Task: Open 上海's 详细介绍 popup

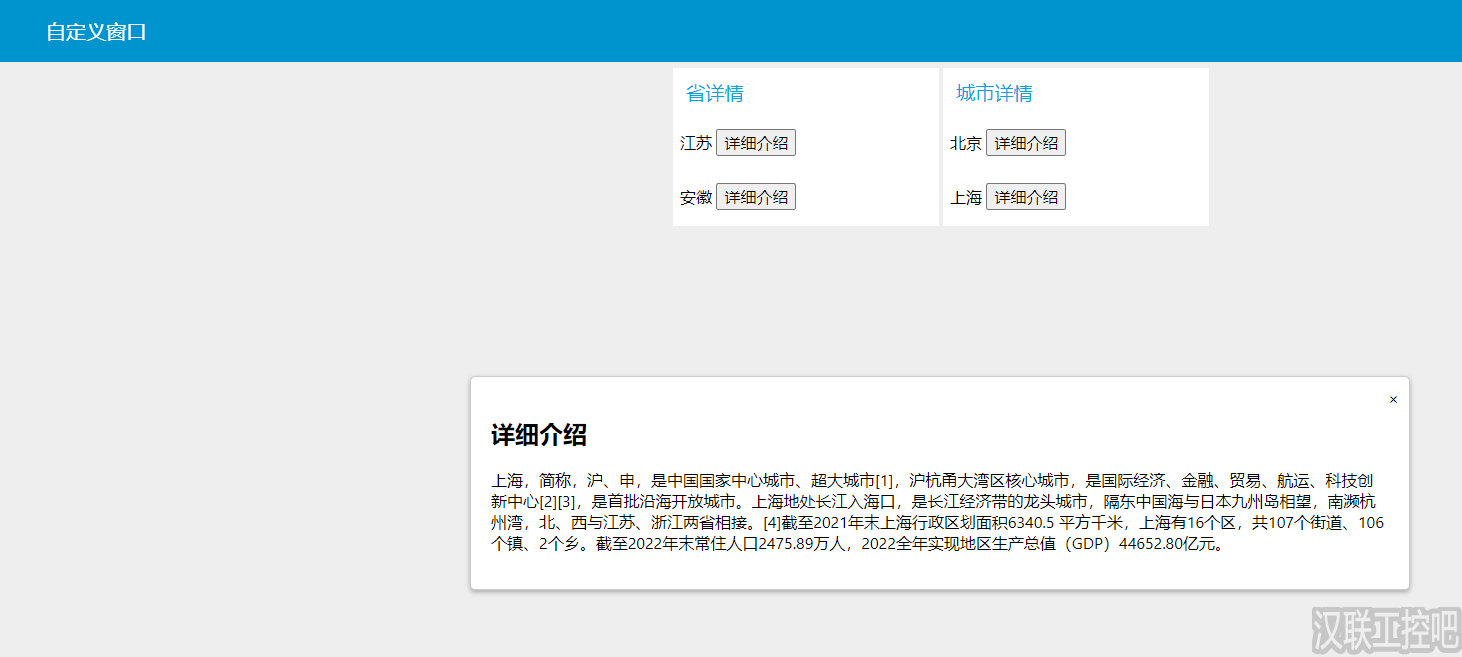Action: pyautogui.click(x=1026, y=196)
